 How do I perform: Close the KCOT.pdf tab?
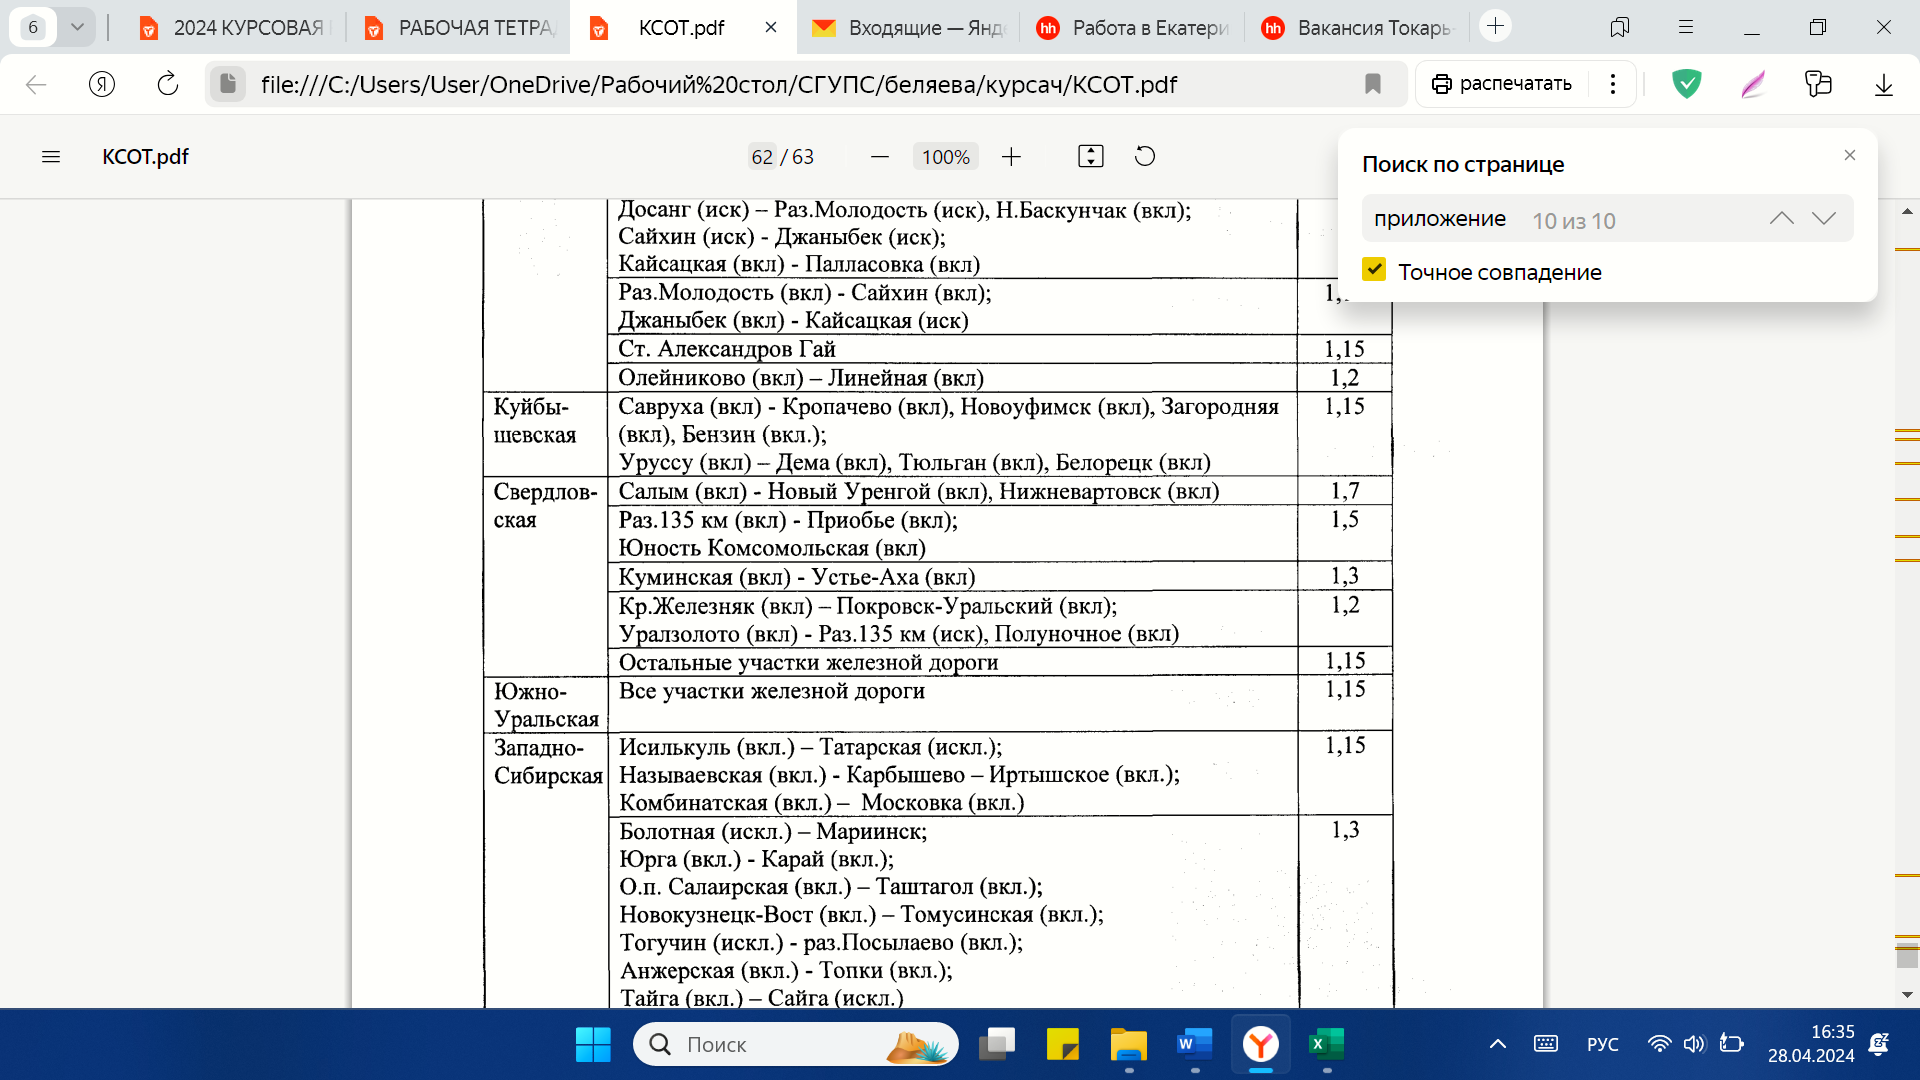click(x=770, y=28)
